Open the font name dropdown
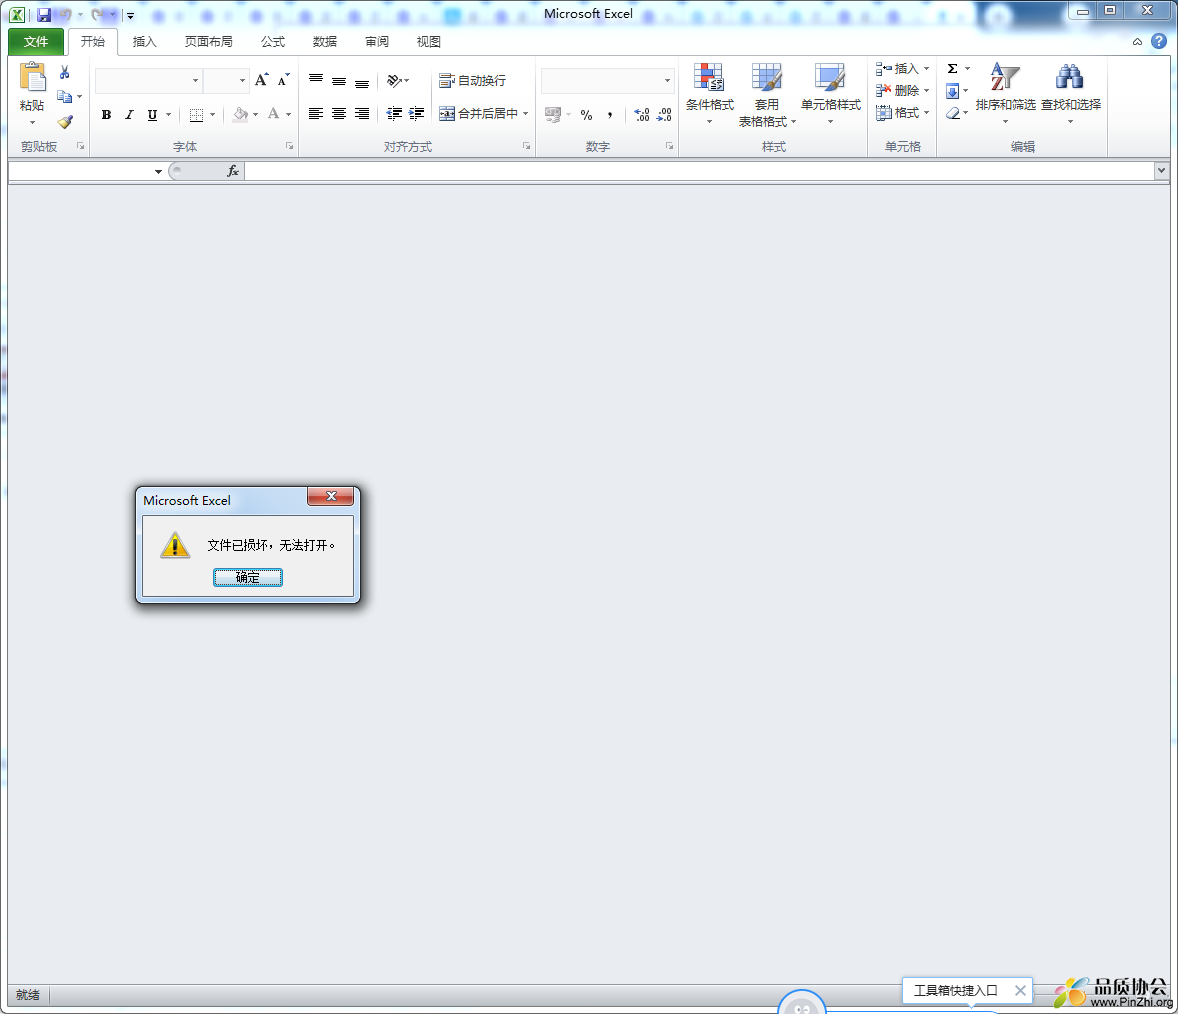The image size is (1178, 1014). [x=195, y=80]
